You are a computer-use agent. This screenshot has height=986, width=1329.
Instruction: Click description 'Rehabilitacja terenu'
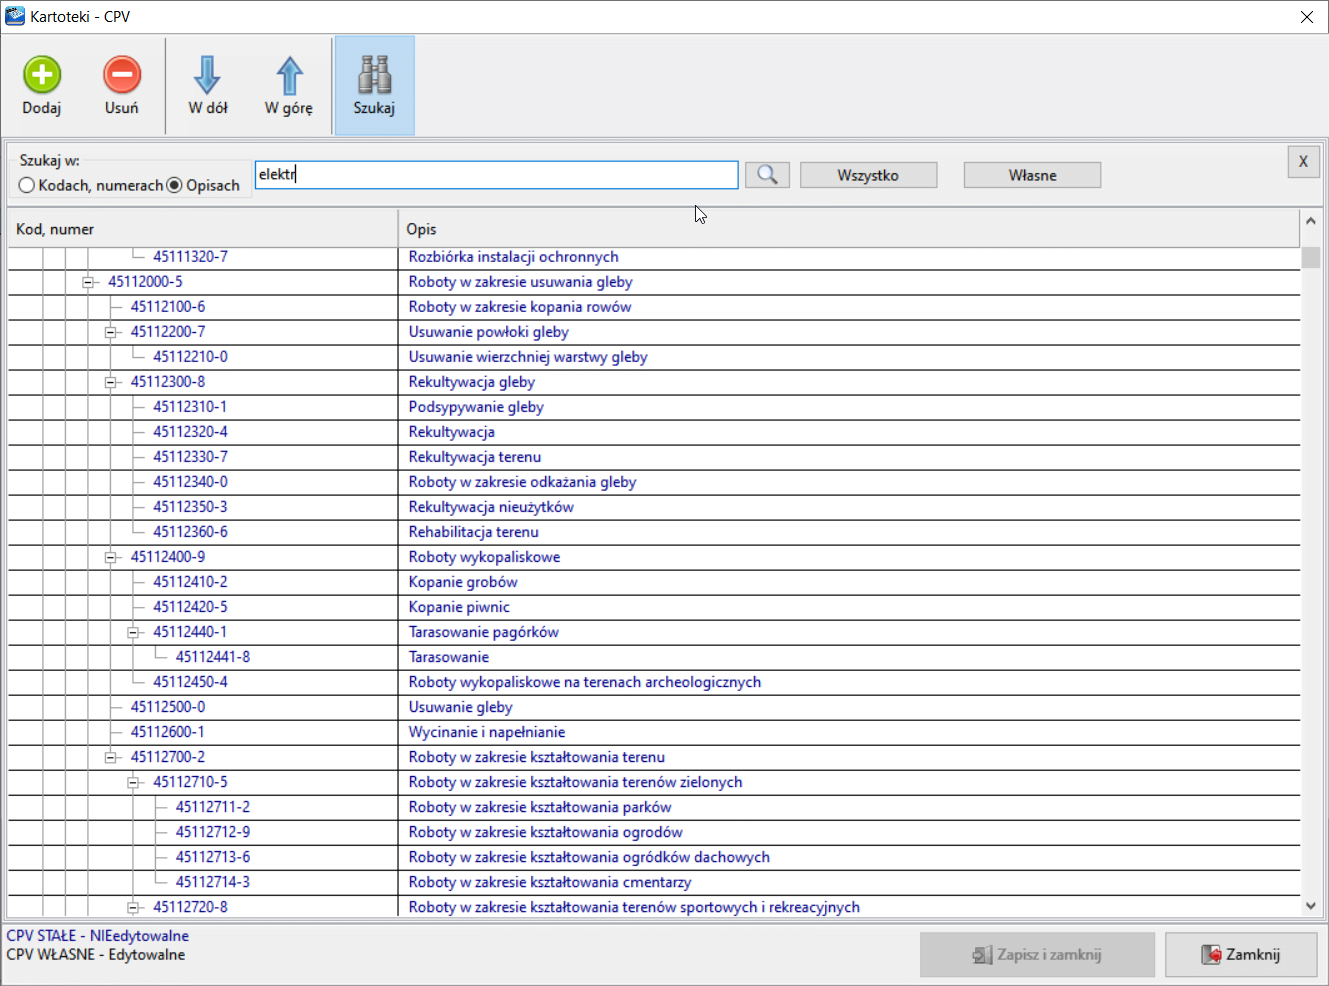coord(473,532)
